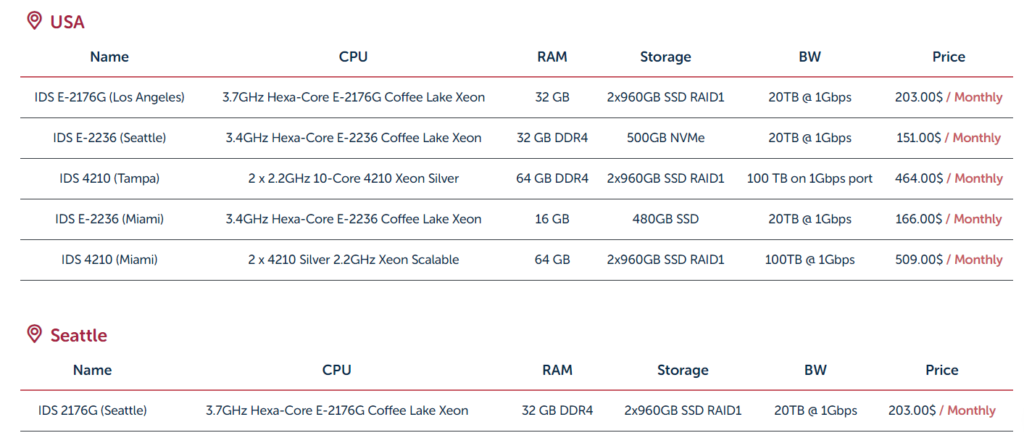Select IDS E-2236 (Seattle) server name
The width and height of the screenshot is (1024, 446).
(x=109, y=138)
